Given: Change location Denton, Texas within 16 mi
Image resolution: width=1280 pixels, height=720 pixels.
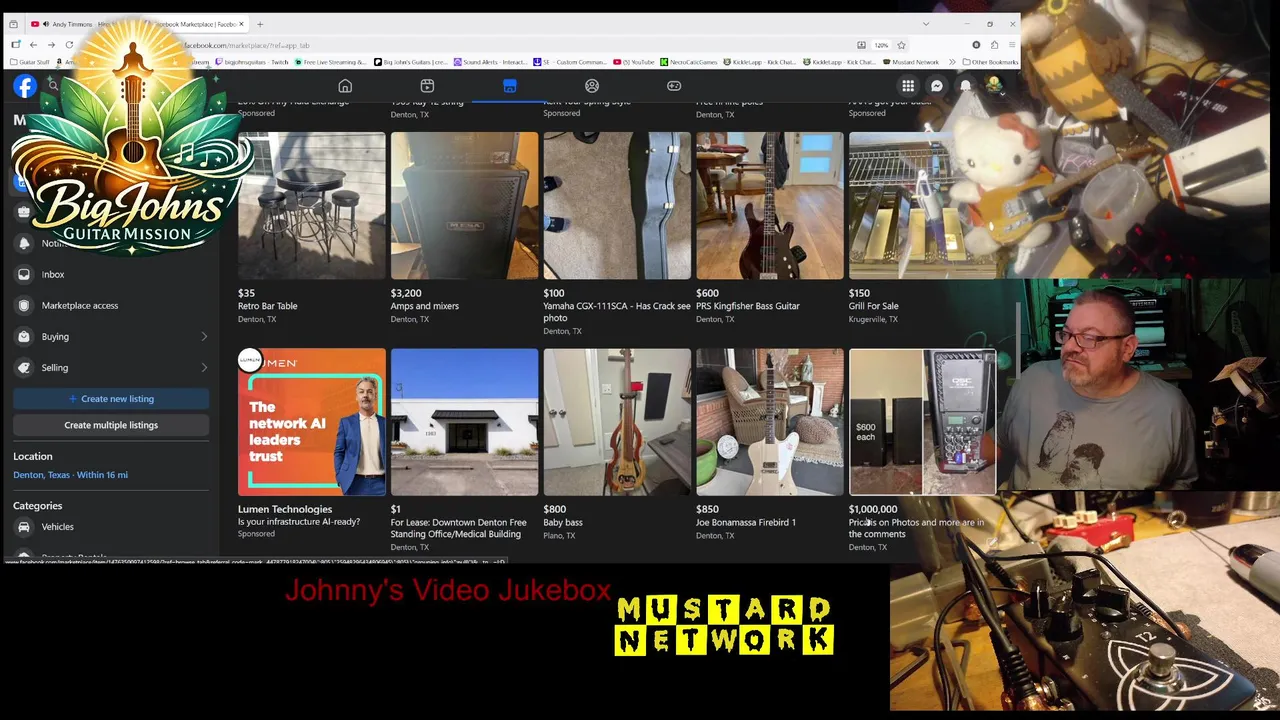Looking at the screenshot, I should [x=70, y=475].
